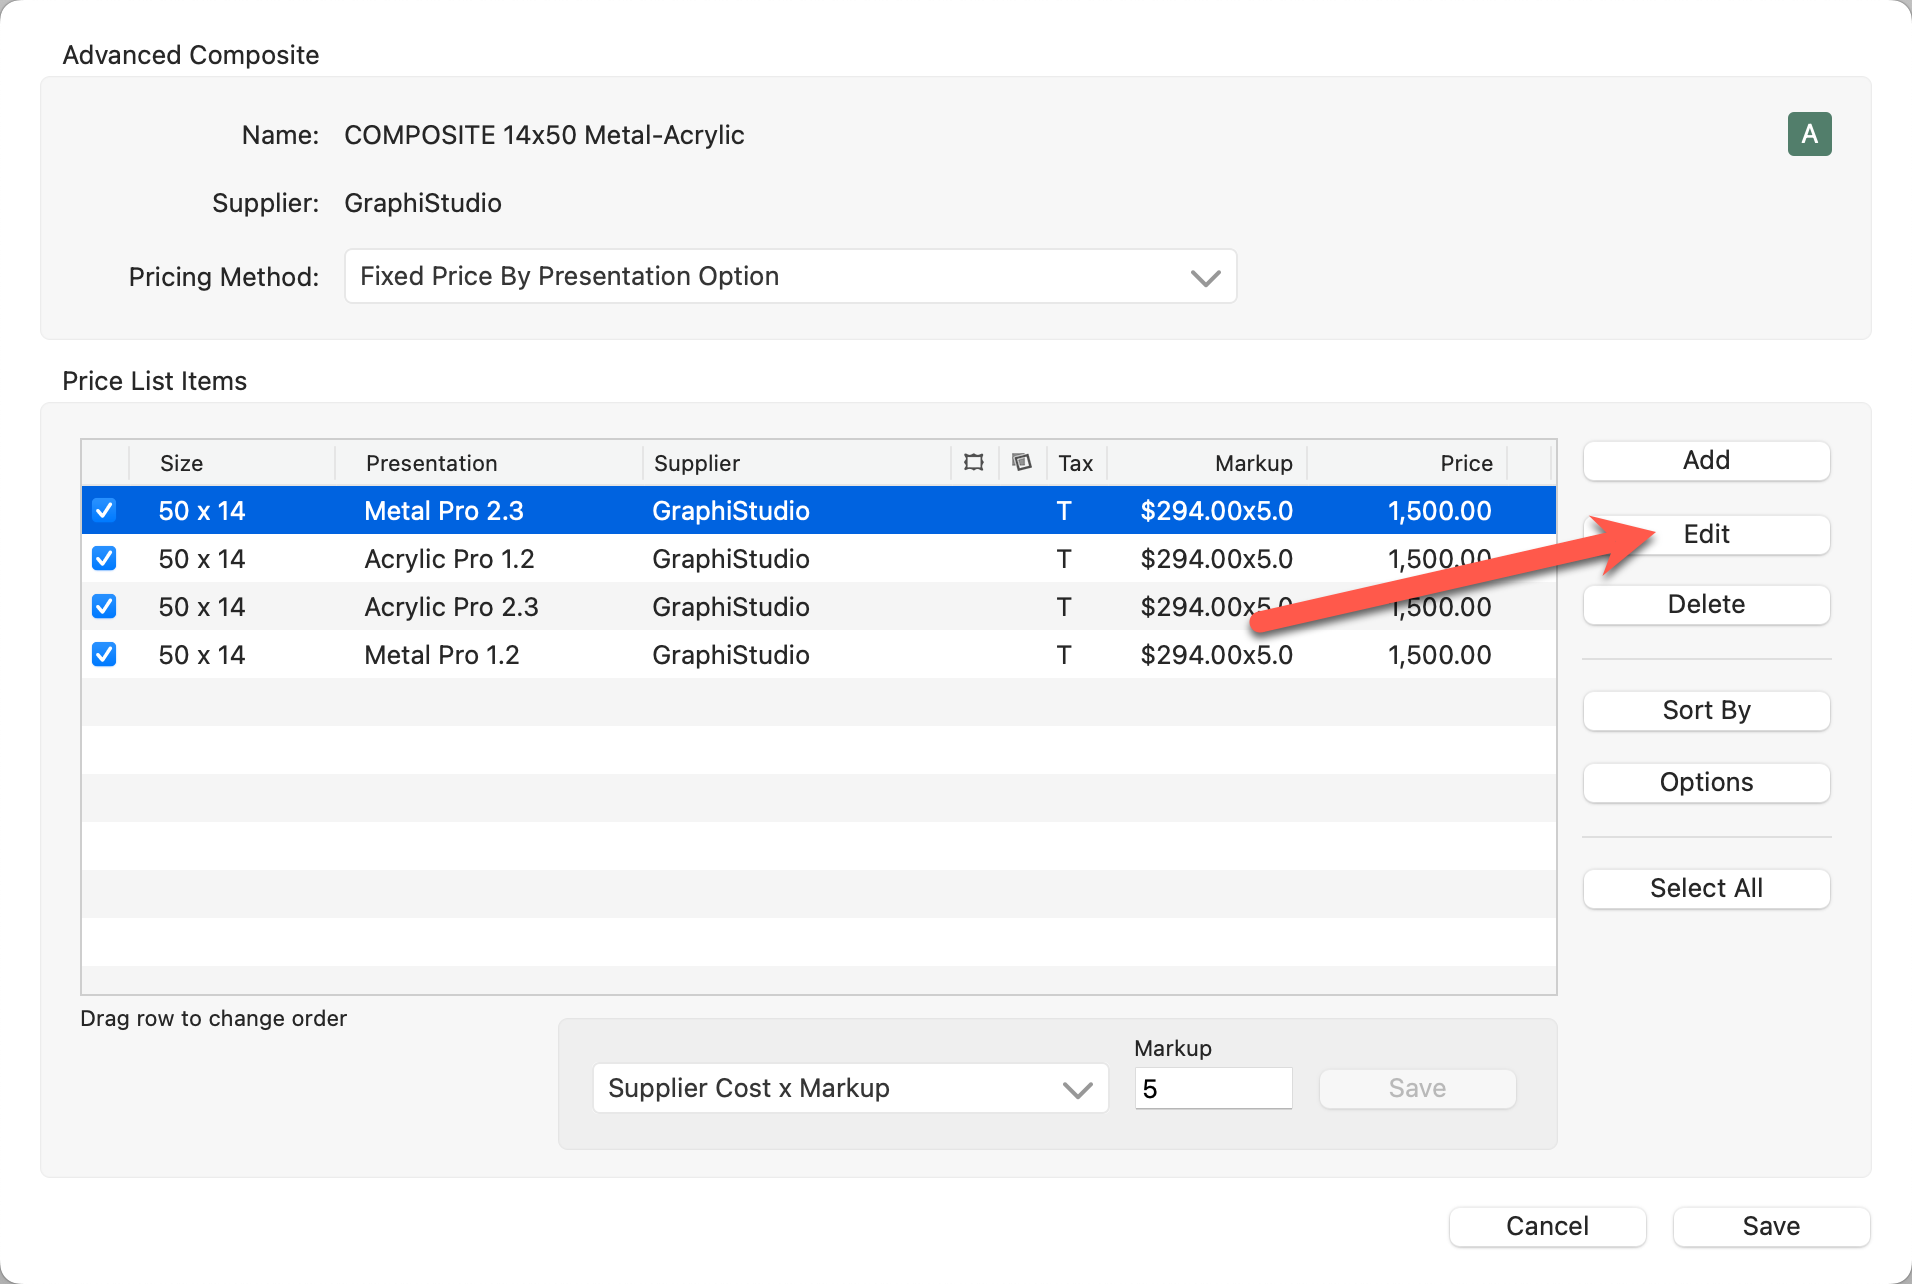Disable the Acrylic Pro 2.3 row checkbox
1912x1284 pixels.
tap(104, 606)
